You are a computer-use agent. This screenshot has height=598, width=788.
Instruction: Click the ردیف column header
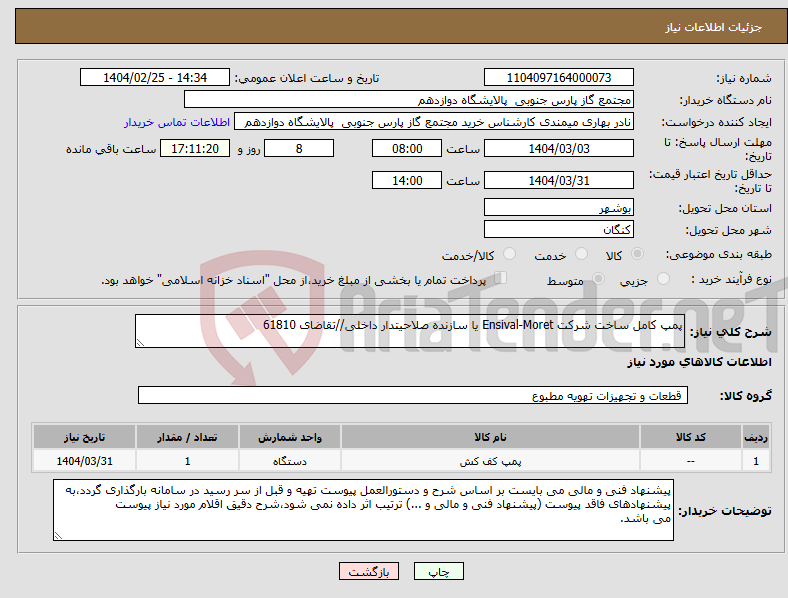click(x=756, y=437)
